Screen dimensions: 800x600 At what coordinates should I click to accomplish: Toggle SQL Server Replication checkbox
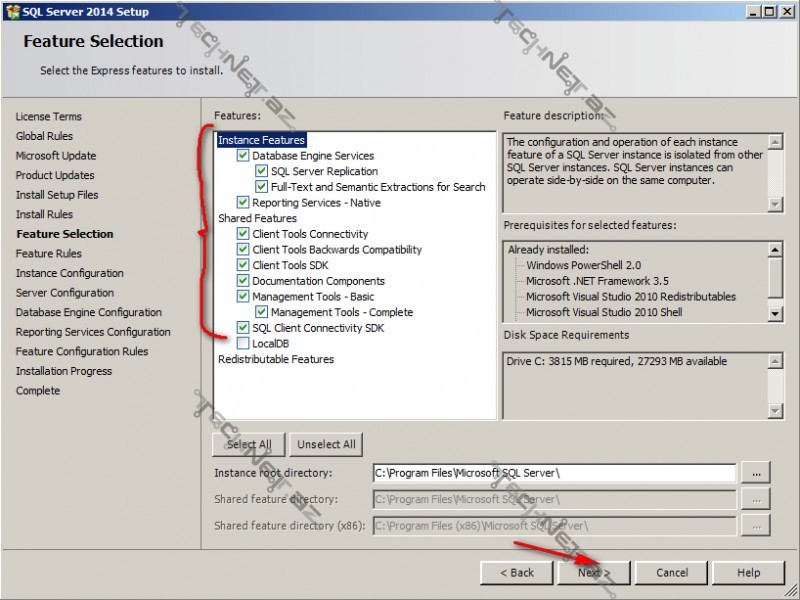(262, 171)
